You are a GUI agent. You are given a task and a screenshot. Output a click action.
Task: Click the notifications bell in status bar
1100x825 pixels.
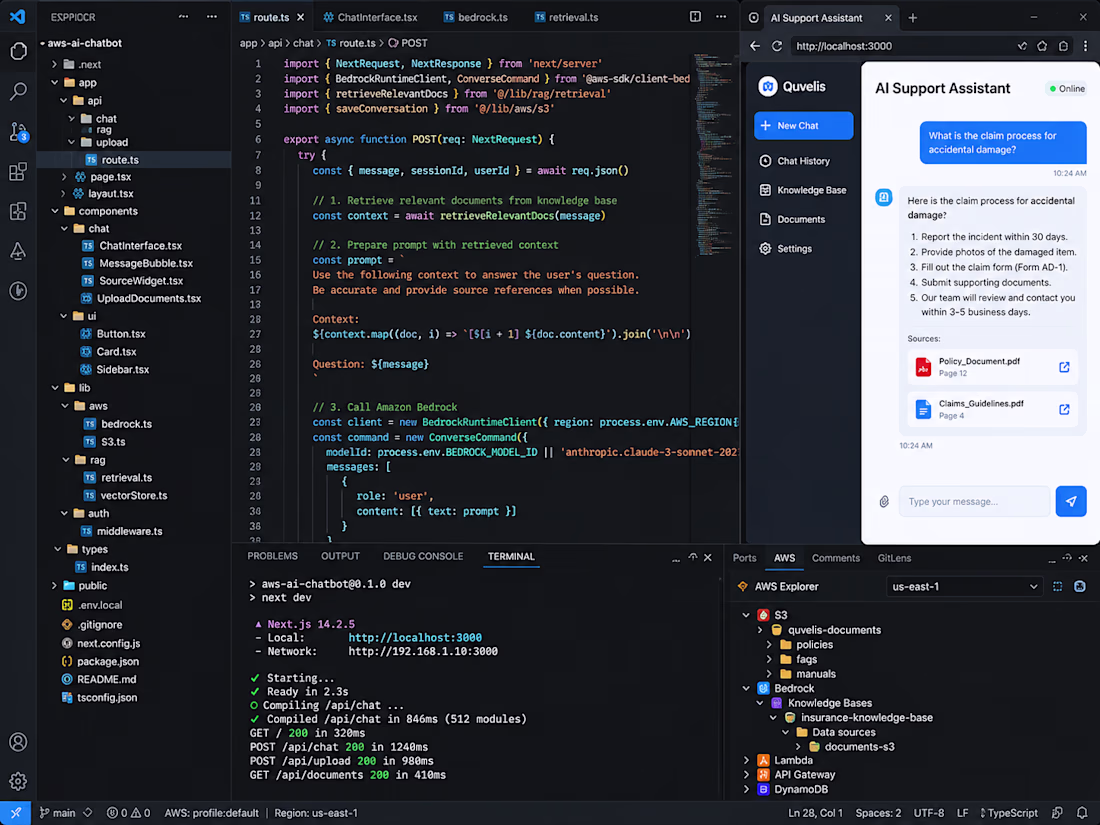[x=1082, y=813]
